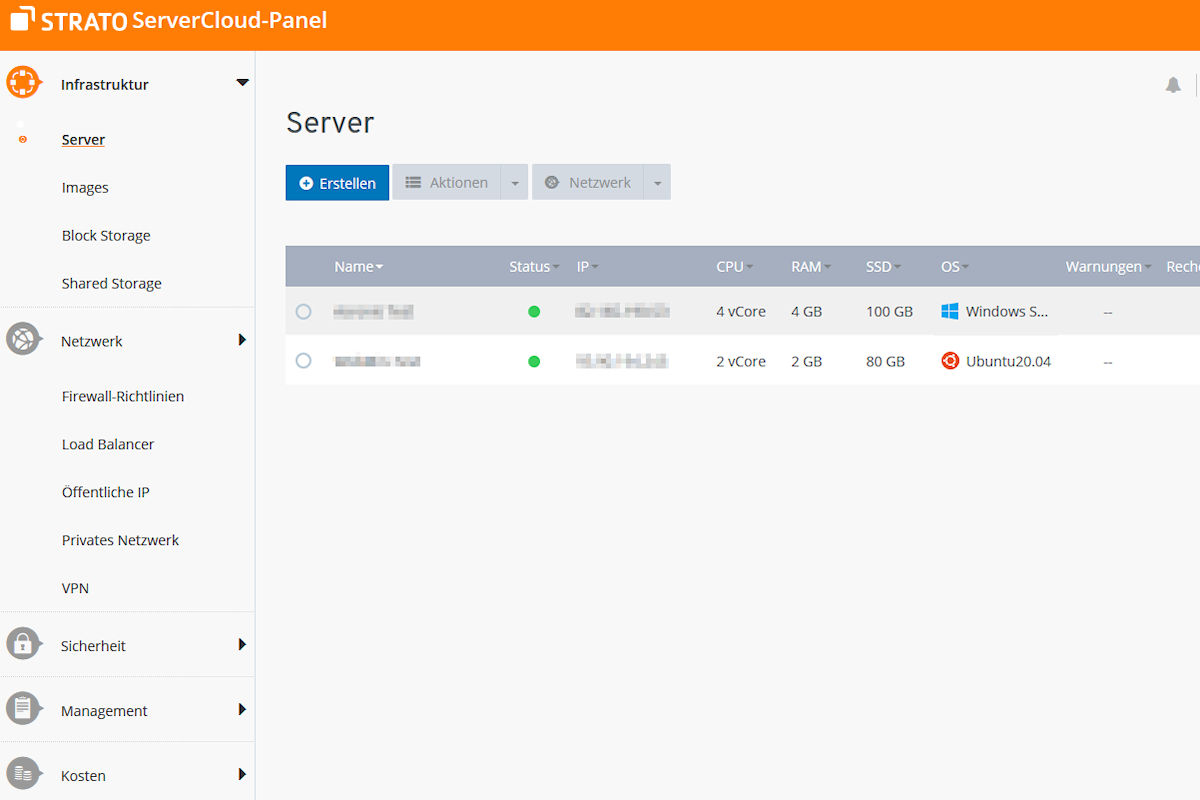The width and height of the screenshot is (1200, 800).
Task: Click the Kosten coins icon
Action: 23,774
